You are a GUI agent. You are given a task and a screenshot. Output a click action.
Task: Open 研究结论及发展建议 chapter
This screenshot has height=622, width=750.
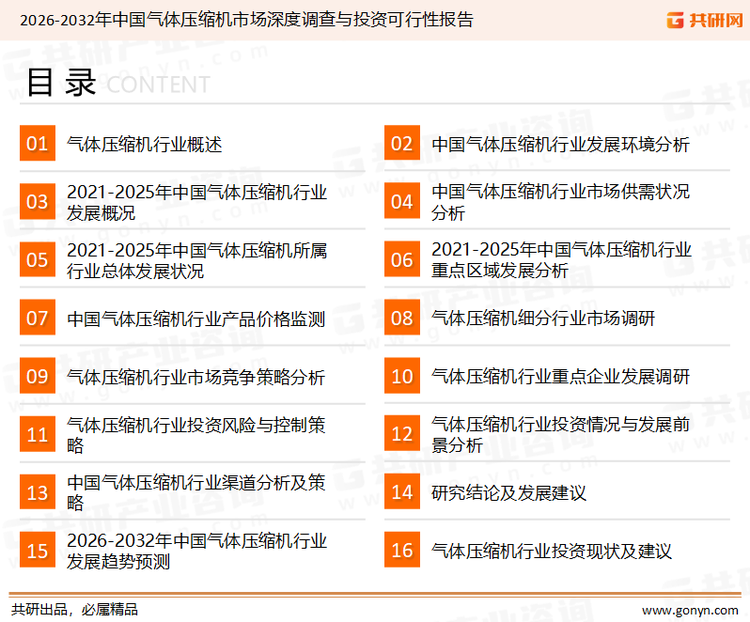508,493
